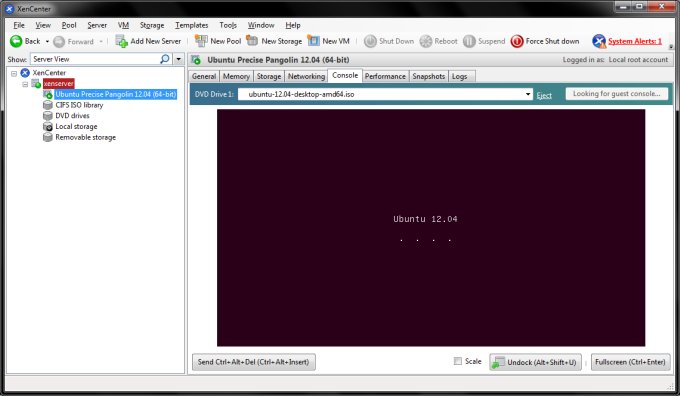Click Looking for guest console button

click(617, 94)
